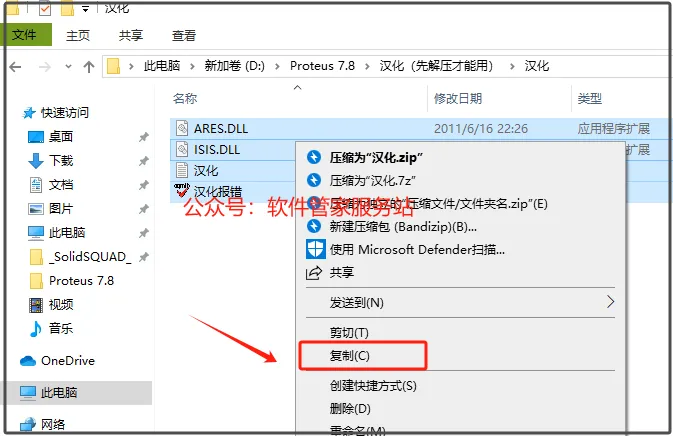The image size is (673, 436).
Task: Open 发送到(N) submenu
Action: coord(460,303)
